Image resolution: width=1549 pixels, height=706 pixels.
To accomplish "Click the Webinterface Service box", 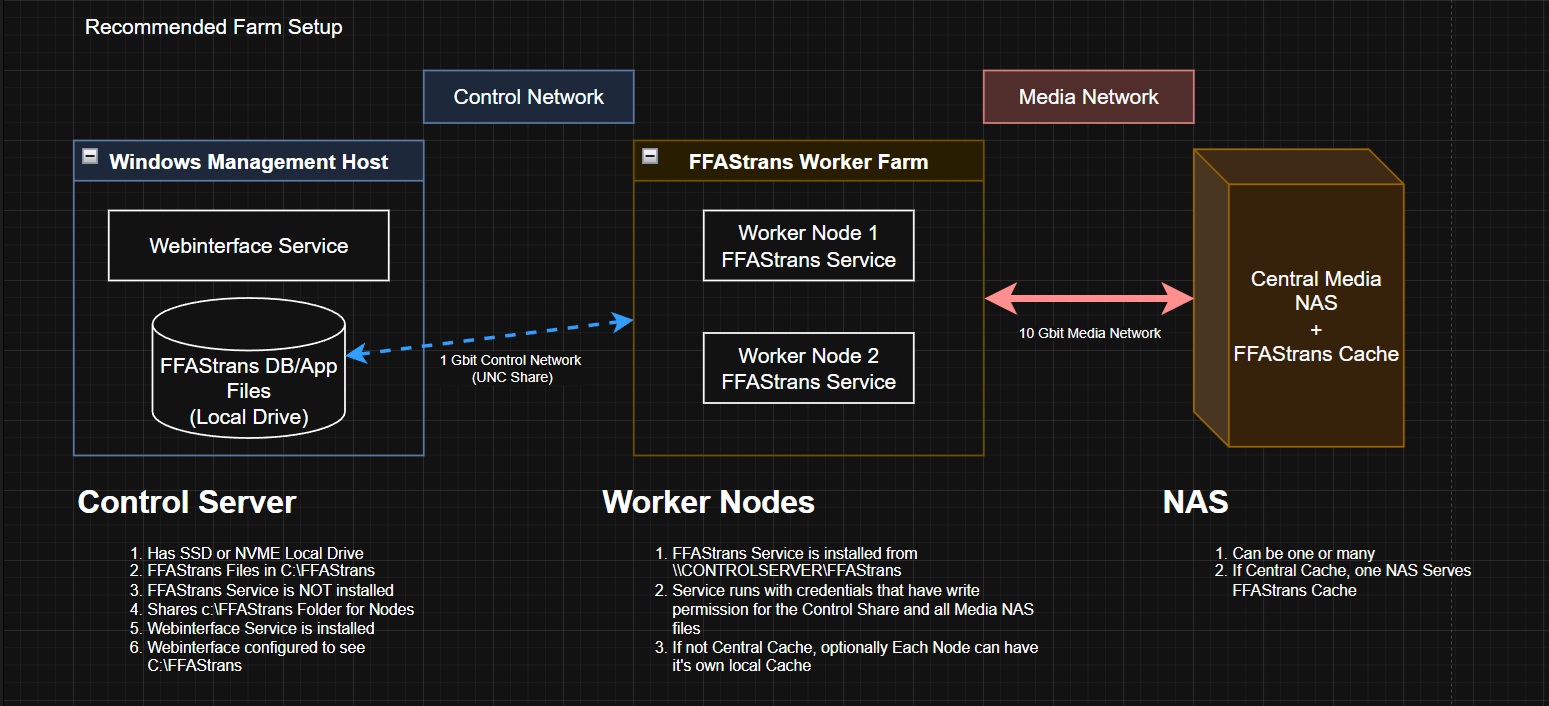I will [x=249, y=245].
